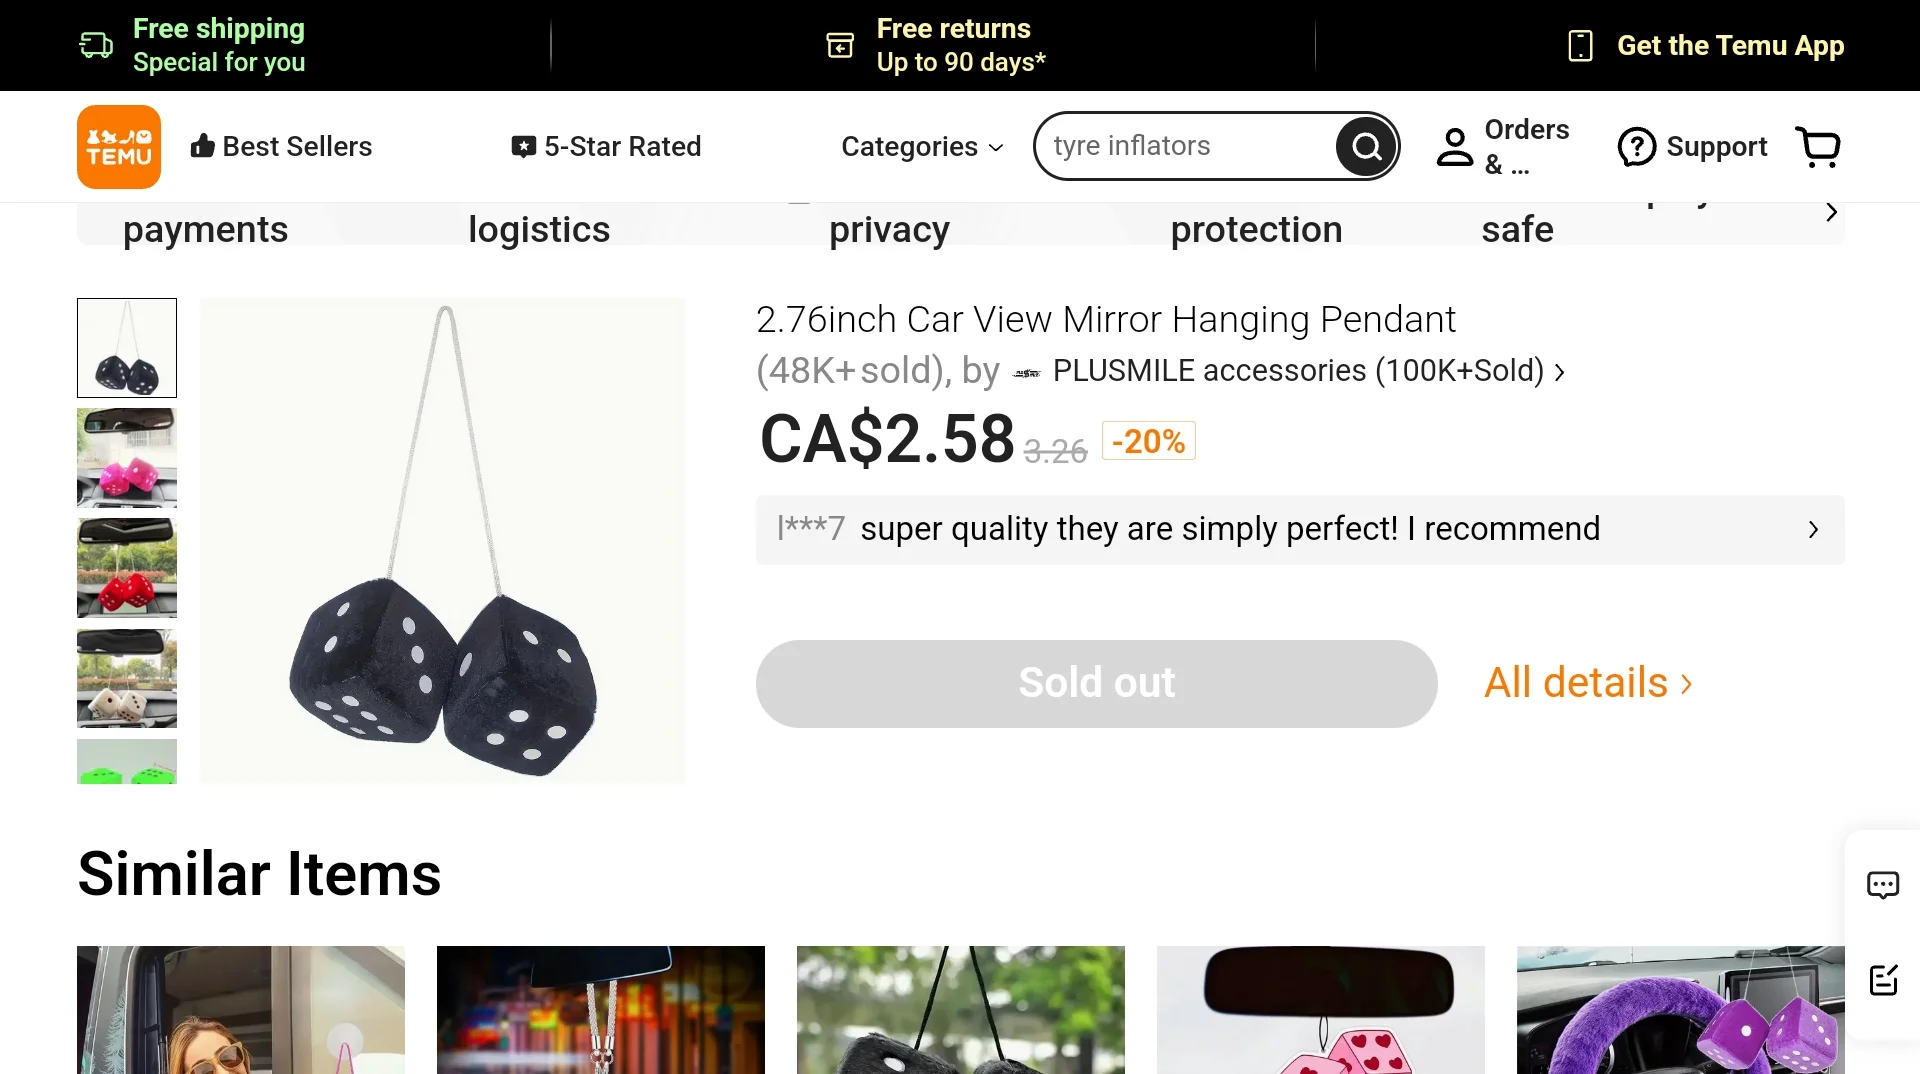Open the shopping cart icon

coord(1819,146)
